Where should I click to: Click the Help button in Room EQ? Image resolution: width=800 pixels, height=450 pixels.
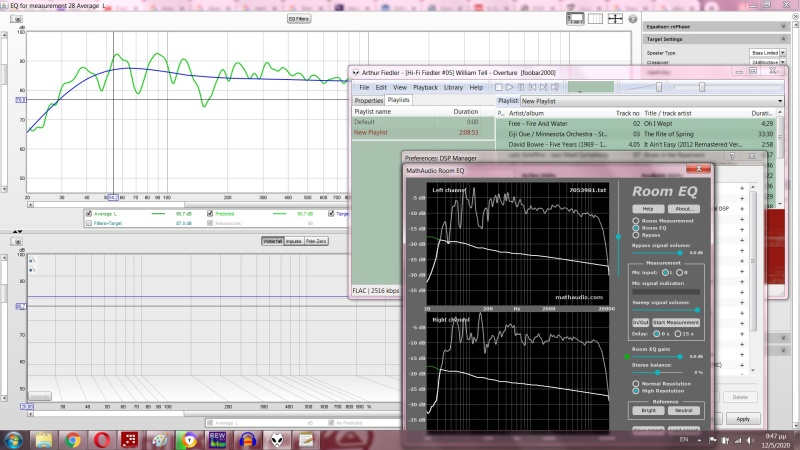click(648, 209)
